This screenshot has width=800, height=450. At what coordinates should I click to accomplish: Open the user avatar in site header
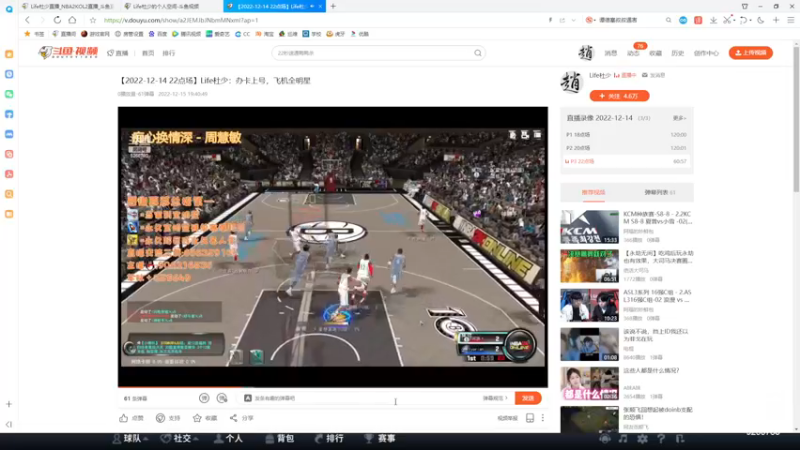click(586, 53)
